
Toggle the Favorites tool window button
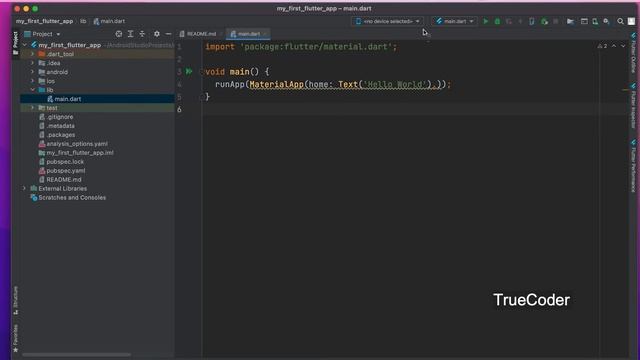click(16, 338)
